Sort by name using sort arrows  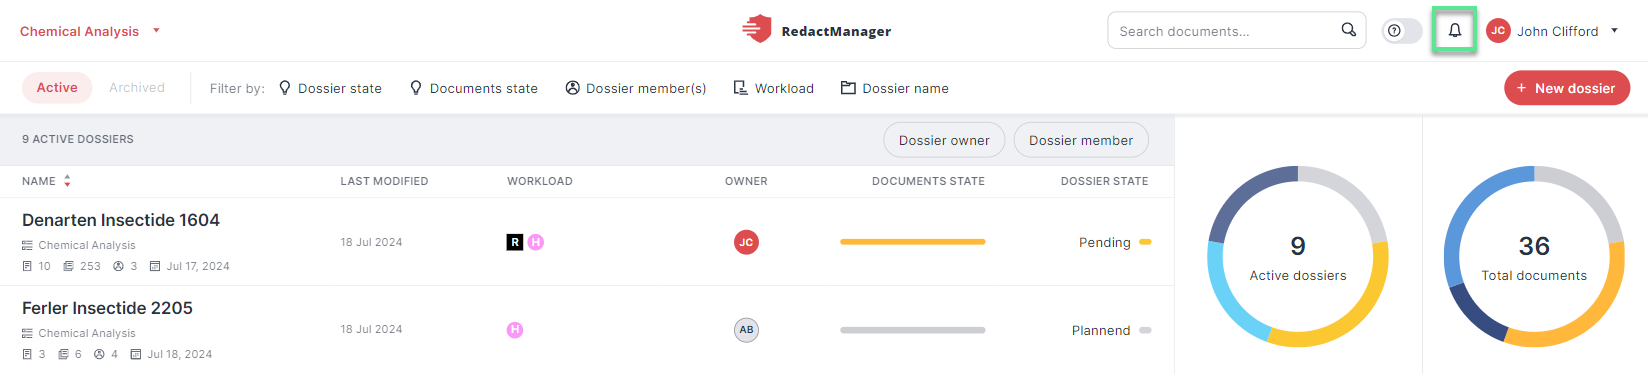click(x=67, y=181)
